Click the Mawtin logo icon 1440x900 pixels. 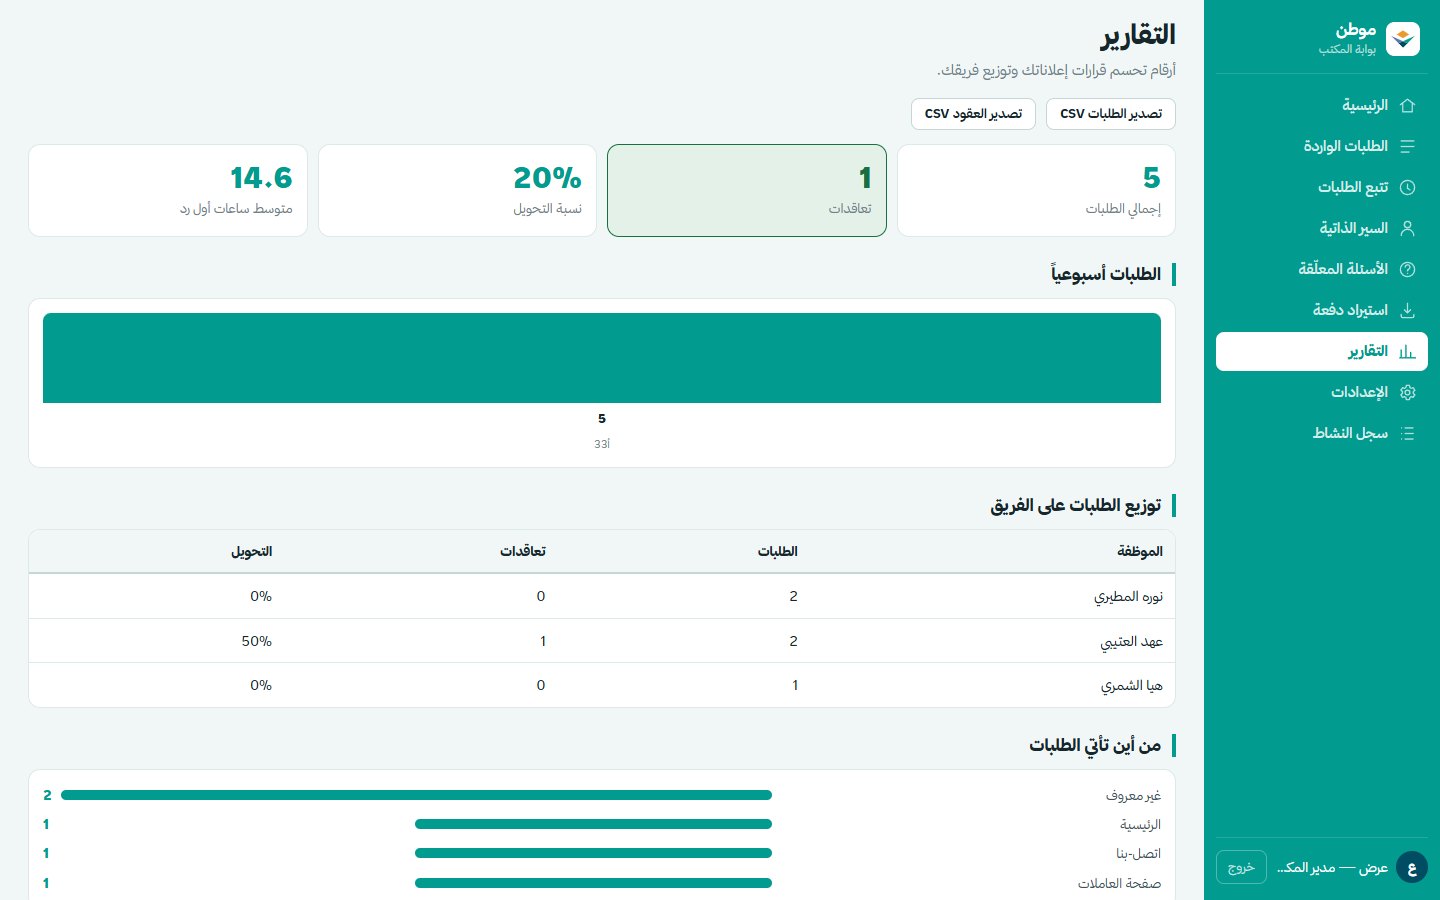tap(1403, 39)
